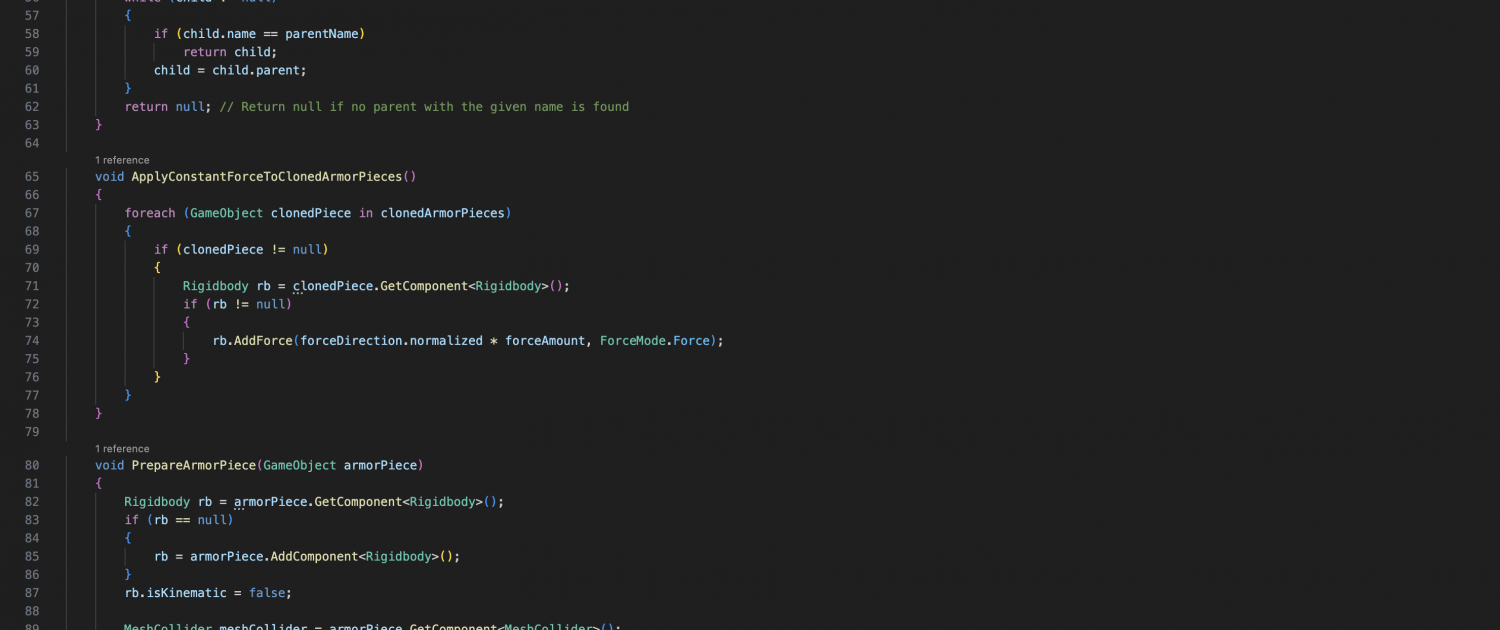Click line number 65 in the gutter
This screenshot has width=1500, height=630.
pos(31,177)
